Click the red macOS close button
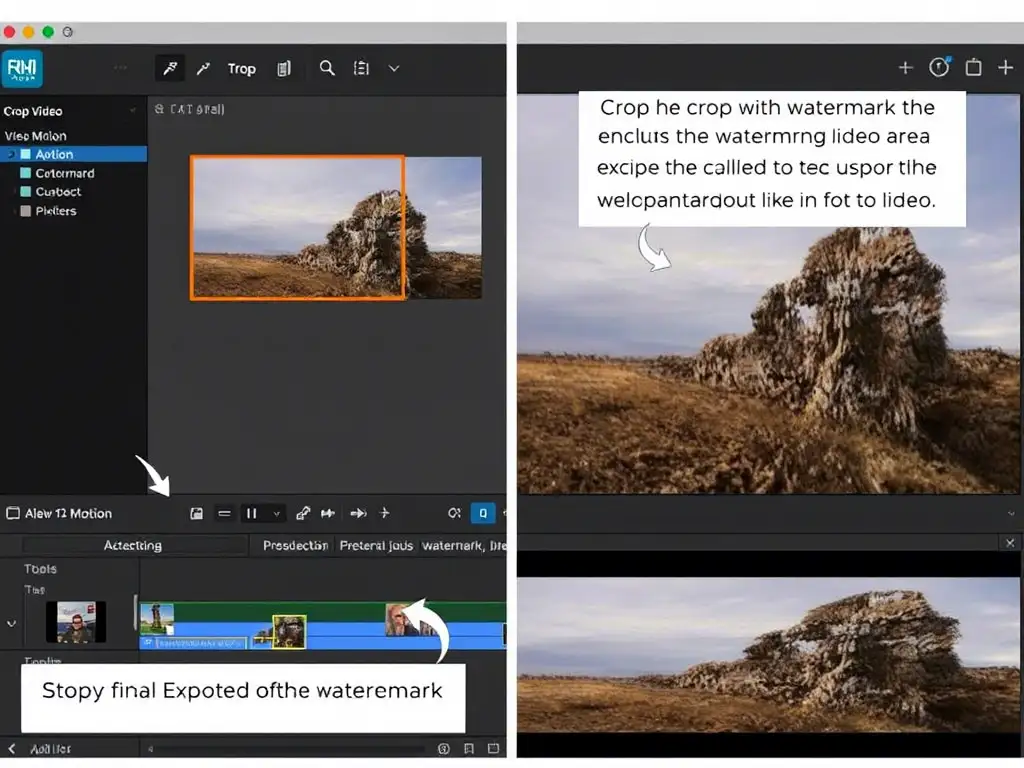This screenshot has height=768, width=1024. (9, 32)
